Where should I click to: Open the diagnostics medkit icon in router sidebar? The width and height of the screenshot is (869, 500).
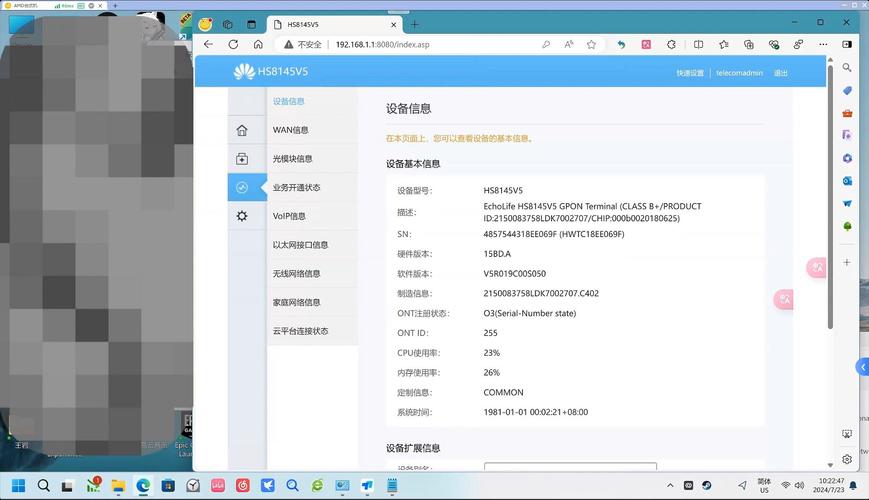[242, 159]
